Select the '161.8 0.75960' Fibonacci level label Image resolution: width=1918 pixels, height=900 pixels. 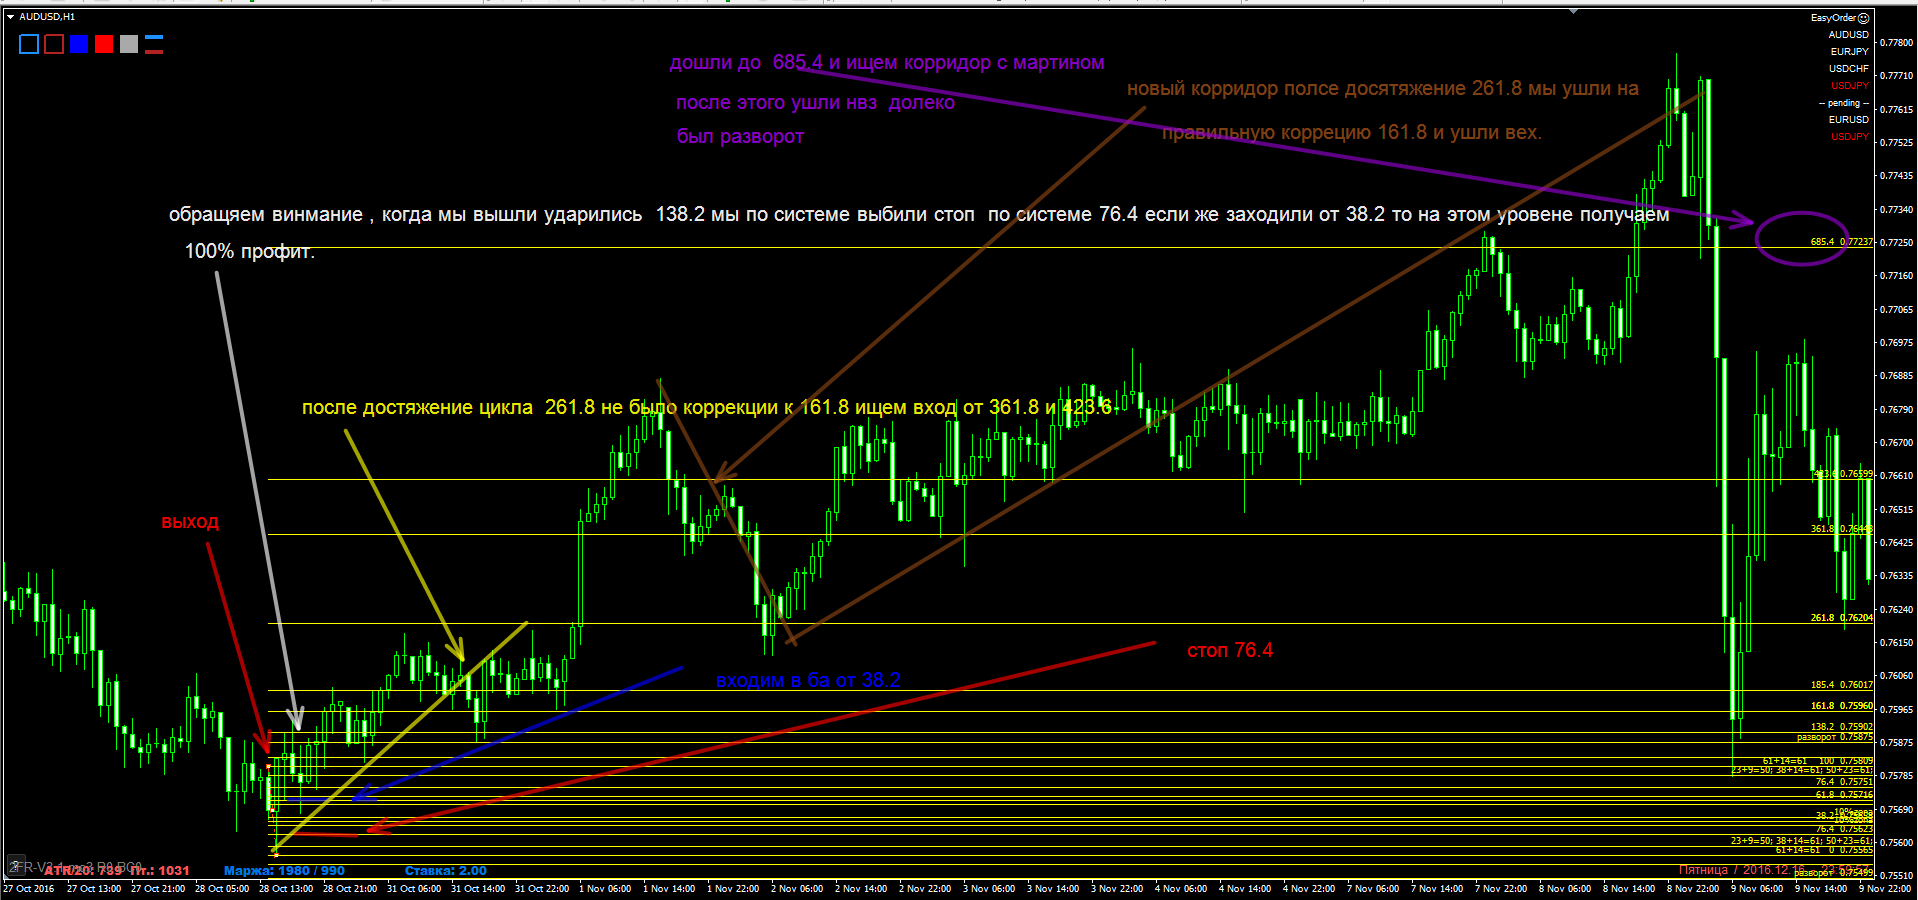tap(1841, 706)
